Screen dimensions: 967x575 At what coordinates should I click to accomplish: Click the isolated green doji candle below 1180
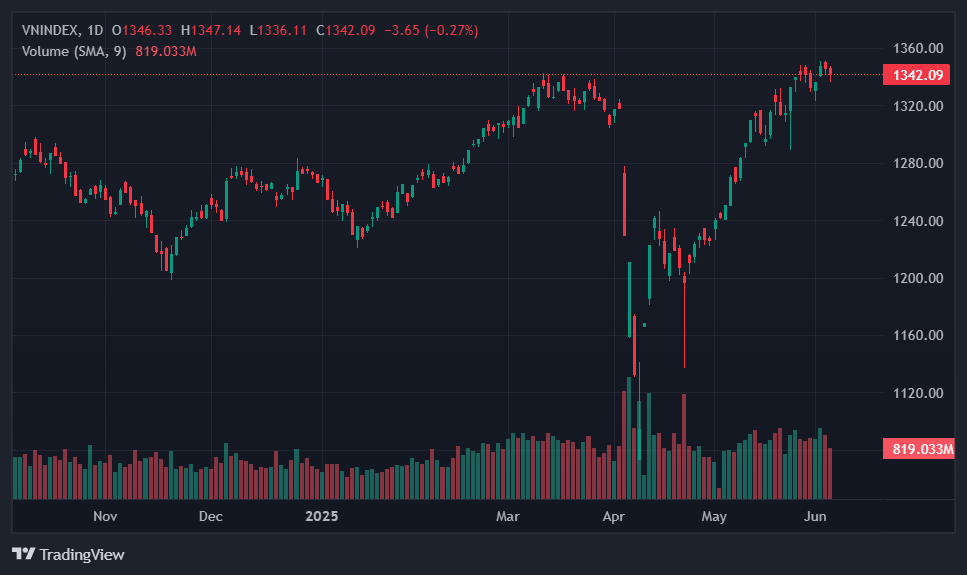click(x=644, y=325)
